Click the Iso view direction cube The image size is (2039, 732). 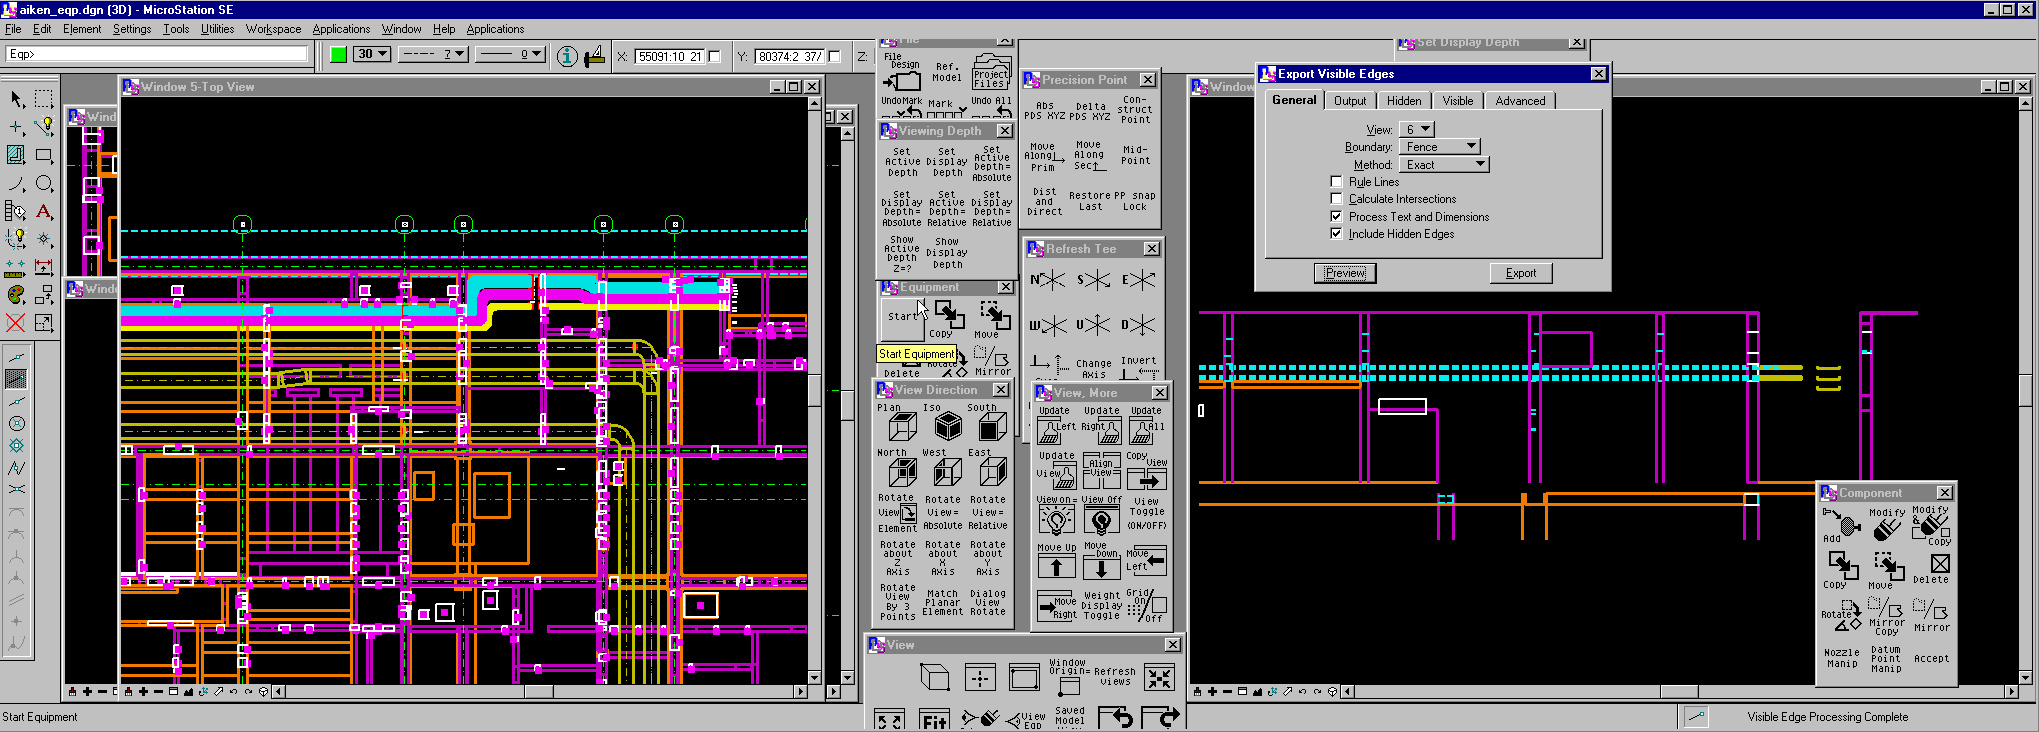(946, 428)
